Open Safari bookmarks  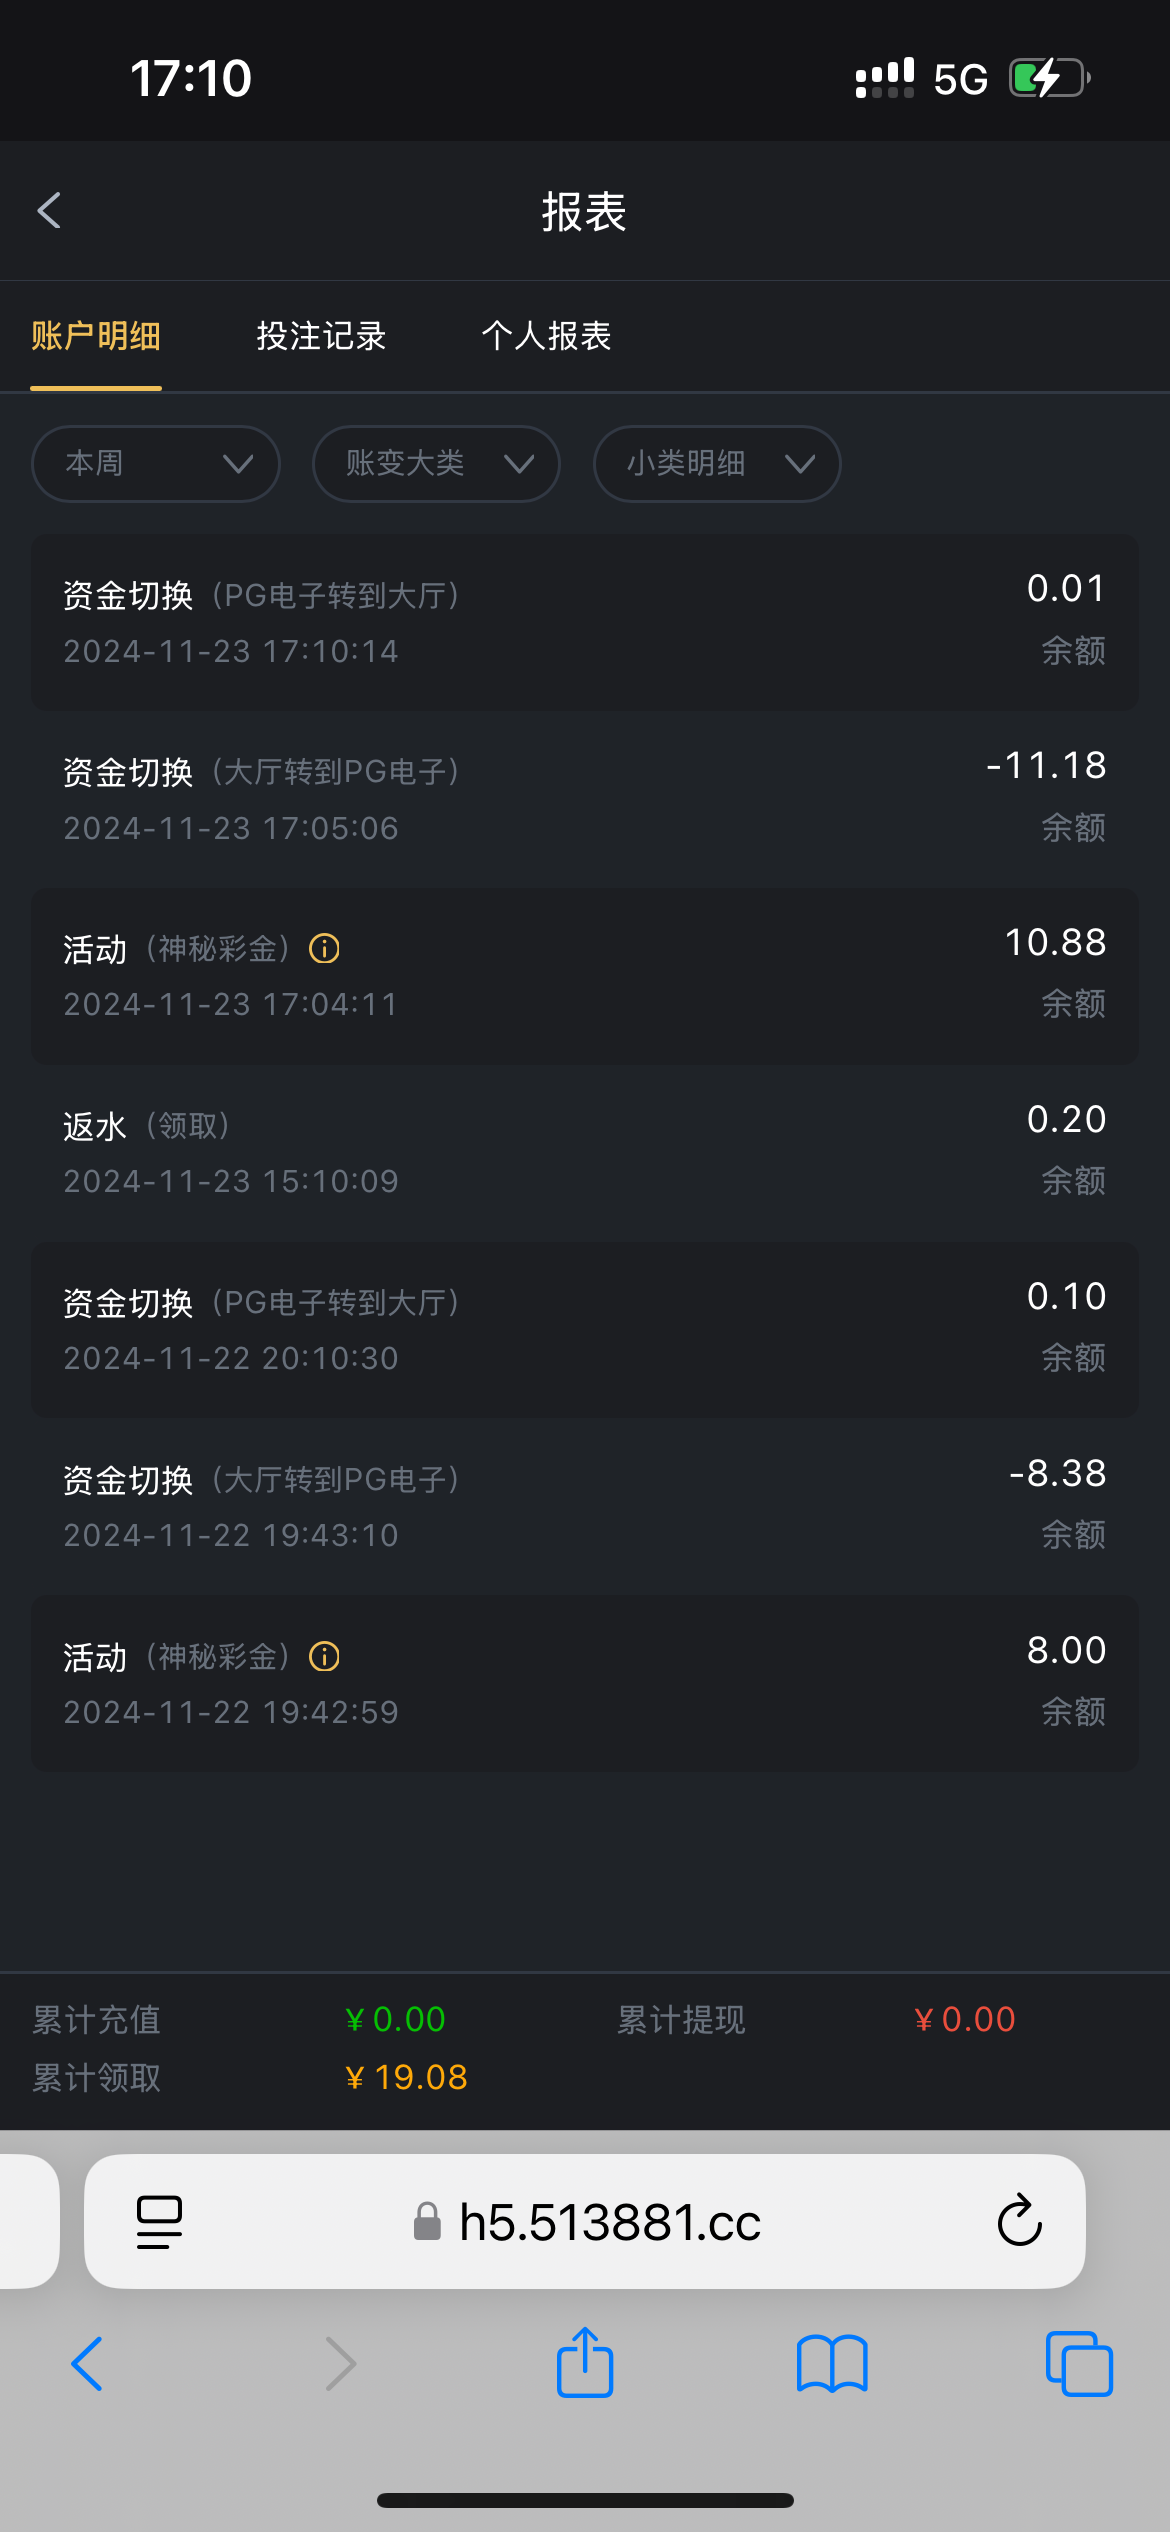(x=832, y=2364)
